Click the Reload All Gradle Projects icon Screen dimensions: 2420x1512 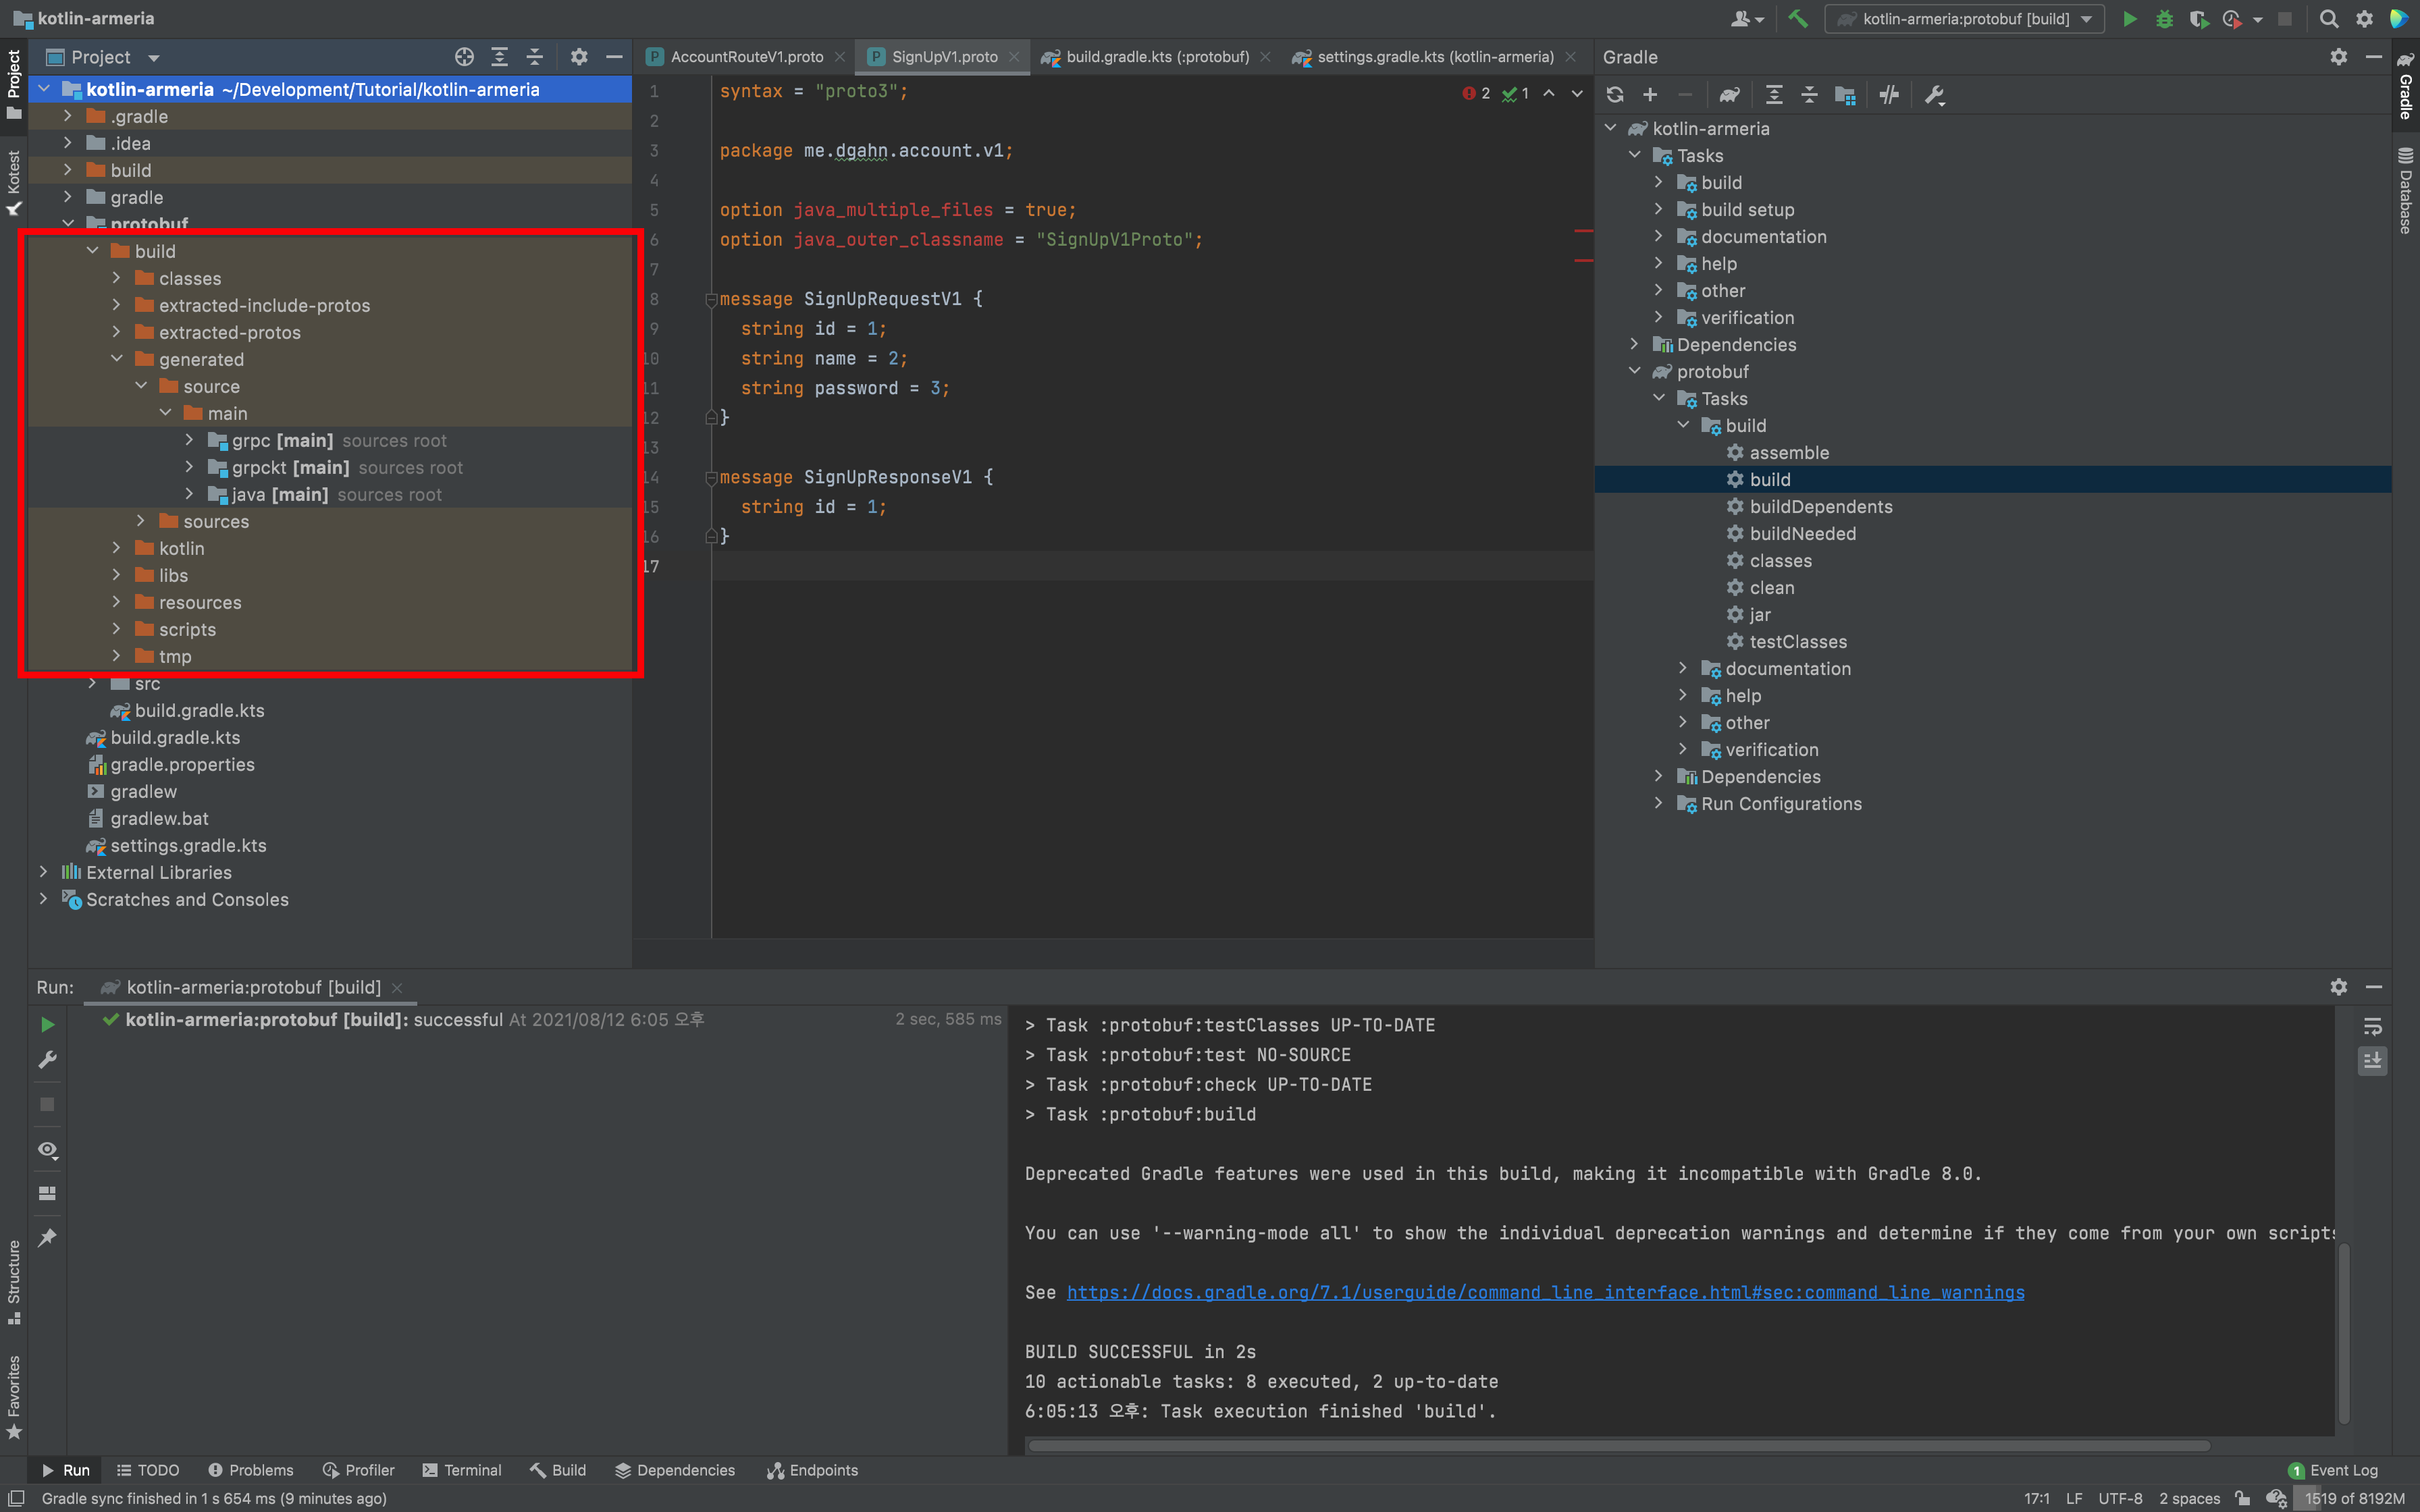point(1615,95)
